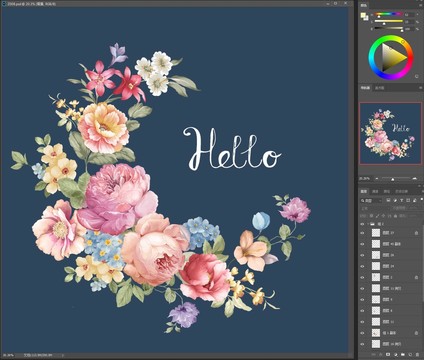
Task: Open the layer blend mode dropdown
Action: coord(375,208)
